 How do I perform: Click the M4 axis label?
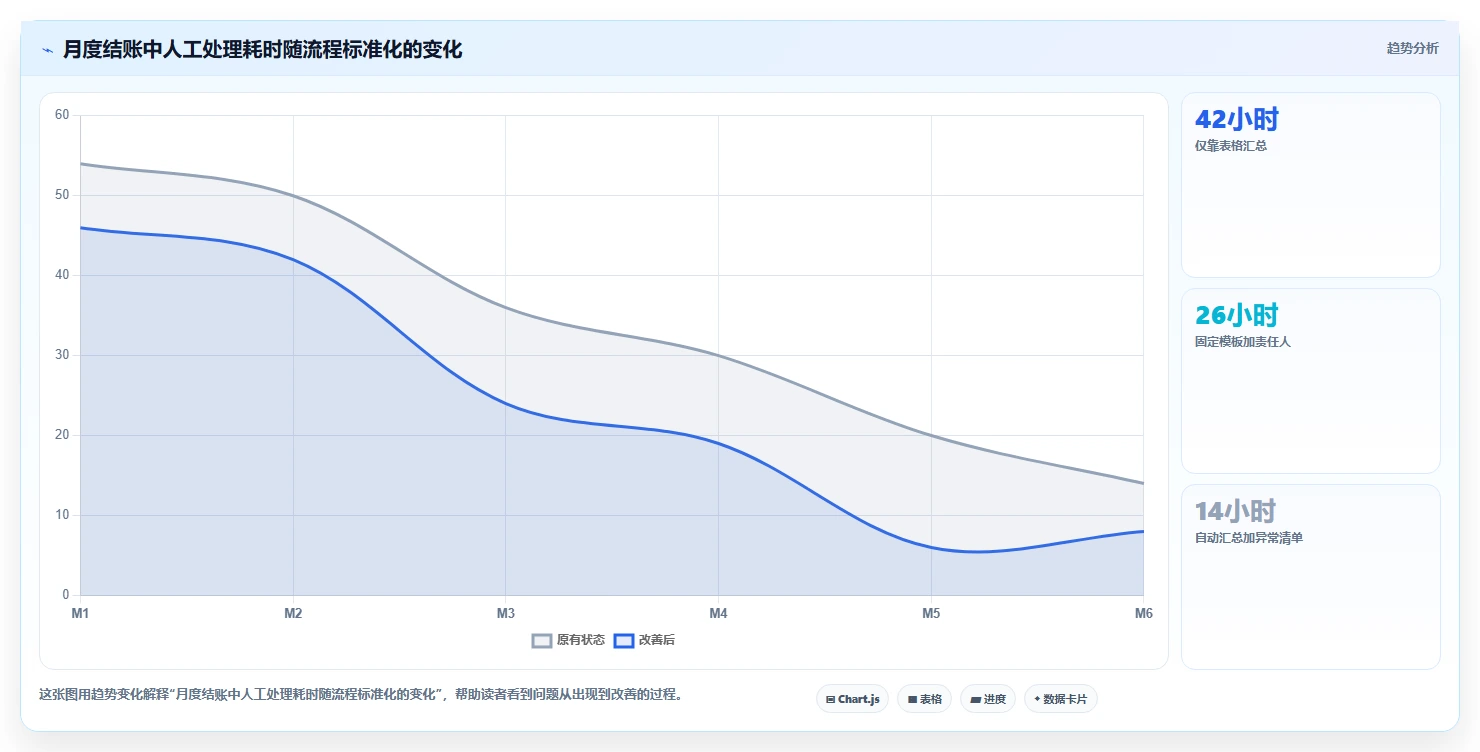(x=718, y=613)
